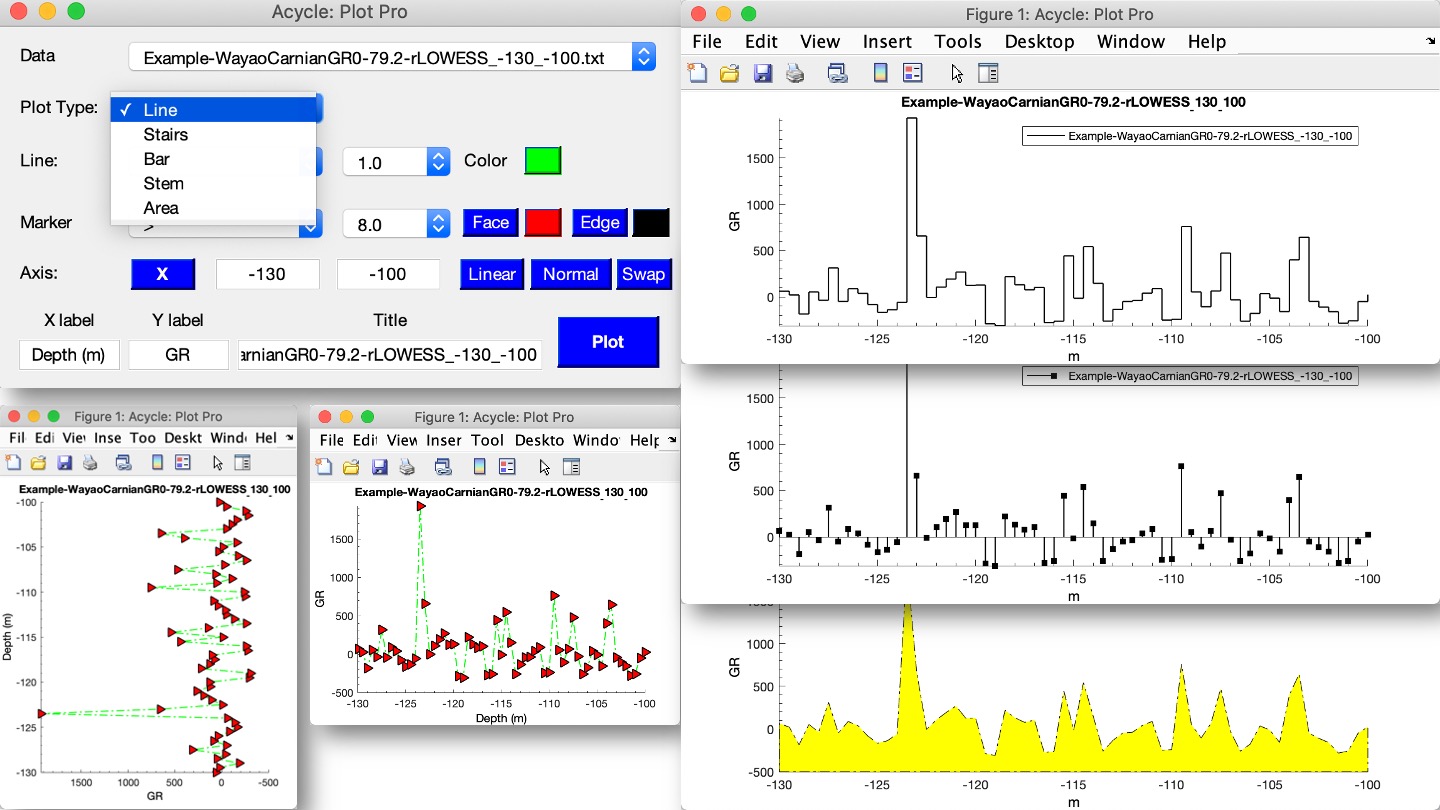1440x810 pixels.
Task: Open Property Inspector in swapped-axis depth figure
Action: pyautogui.click(x=242, y=463)
